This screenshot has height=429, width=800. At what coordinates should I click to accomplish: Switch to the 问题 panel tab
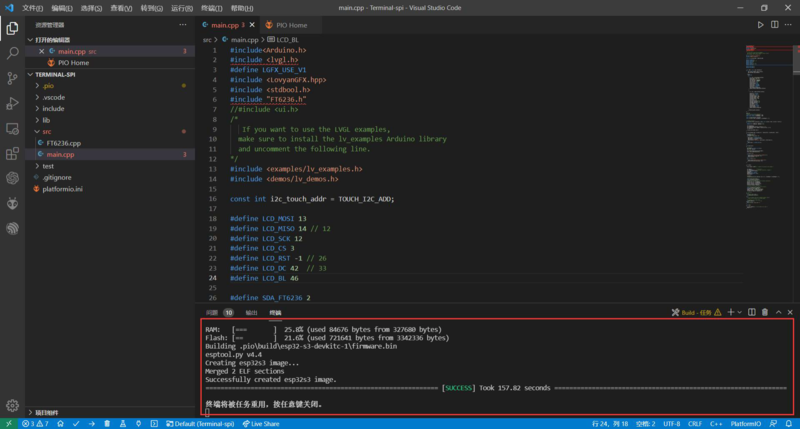coord(212,312)
